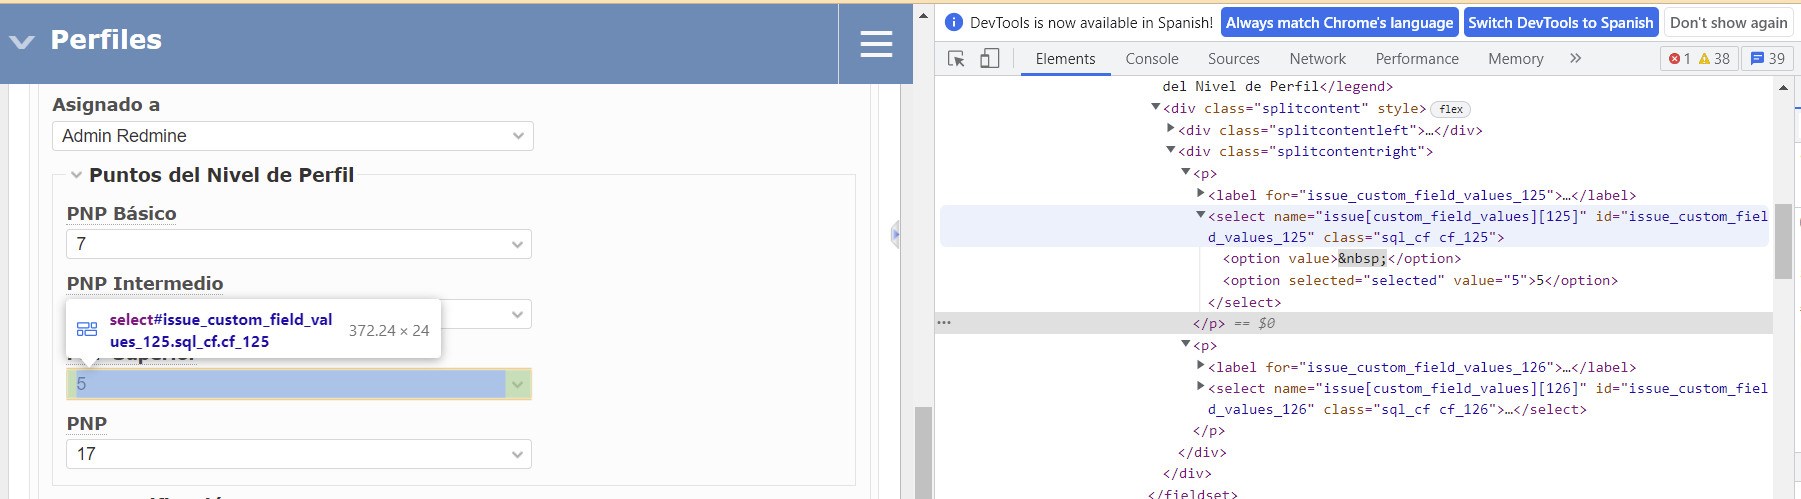Expand the div splitcontentleft node
This screenshot has height=499, width=1801.
[1171, 129]
